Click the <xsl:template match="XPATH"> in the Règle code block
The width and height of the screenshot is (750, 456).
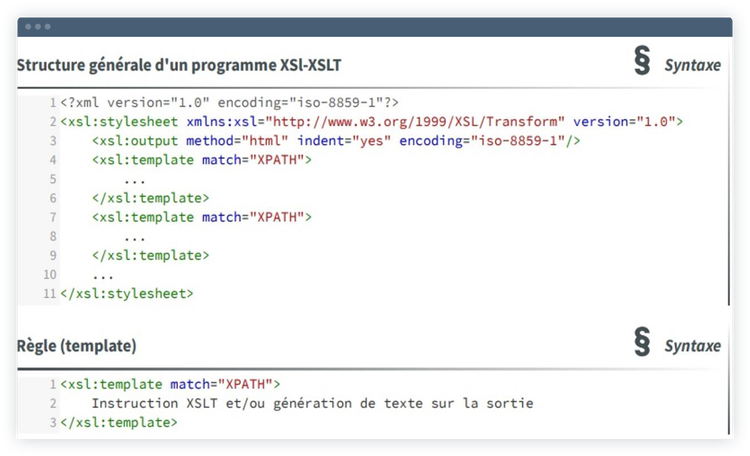click(170, 384)
